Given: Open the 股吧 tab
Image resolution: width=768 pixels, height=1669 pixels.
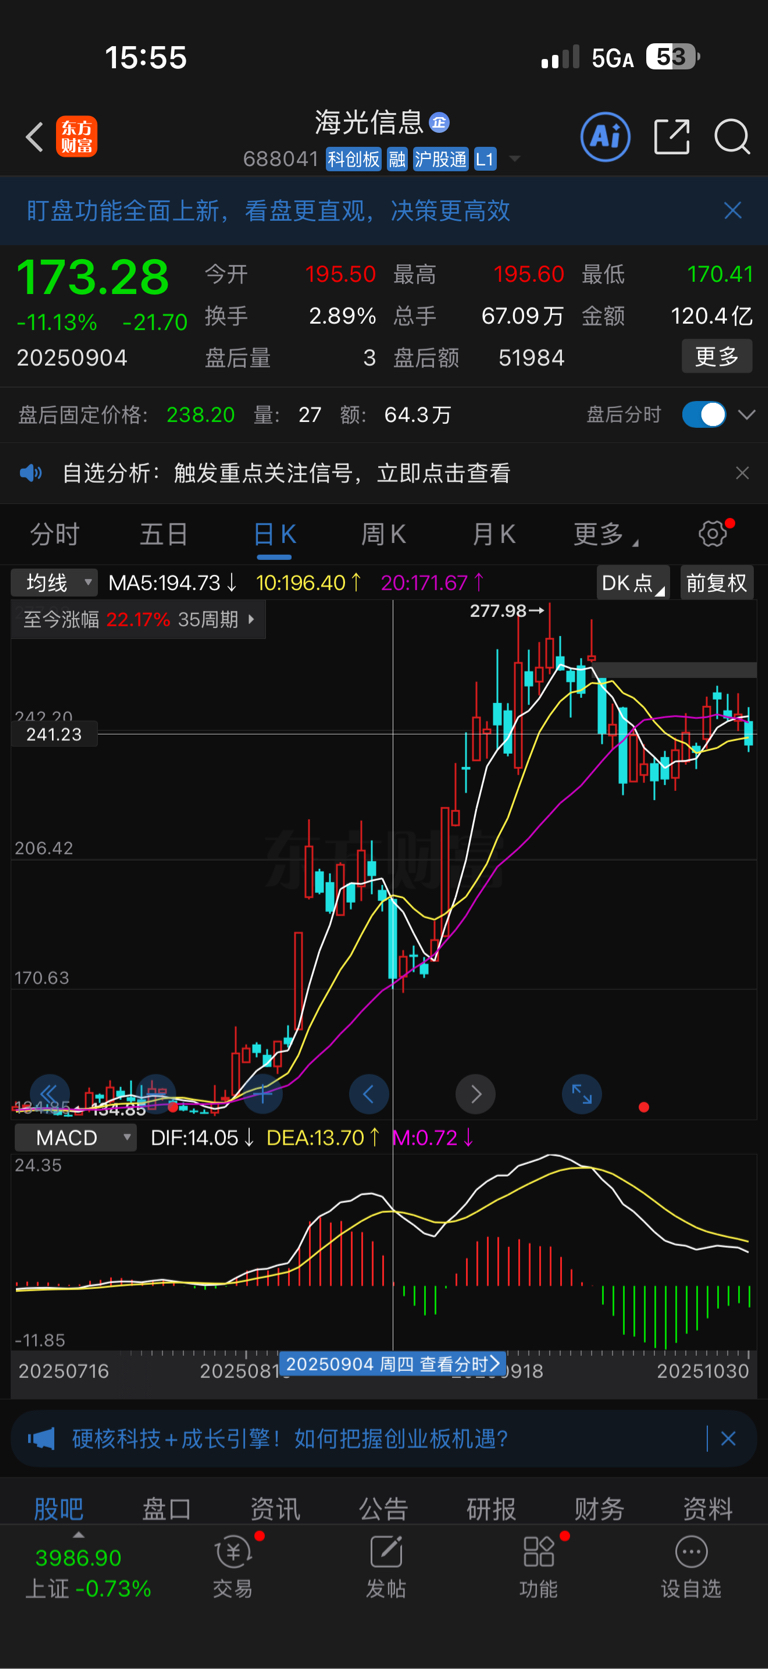Looking at the screenshot, I should click(59, 1508).
